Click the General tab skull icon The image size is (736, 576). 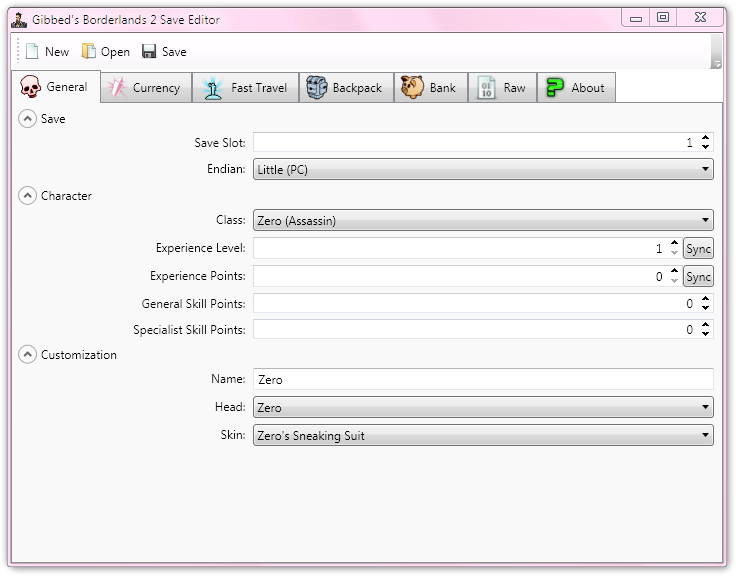coord(31,87)
